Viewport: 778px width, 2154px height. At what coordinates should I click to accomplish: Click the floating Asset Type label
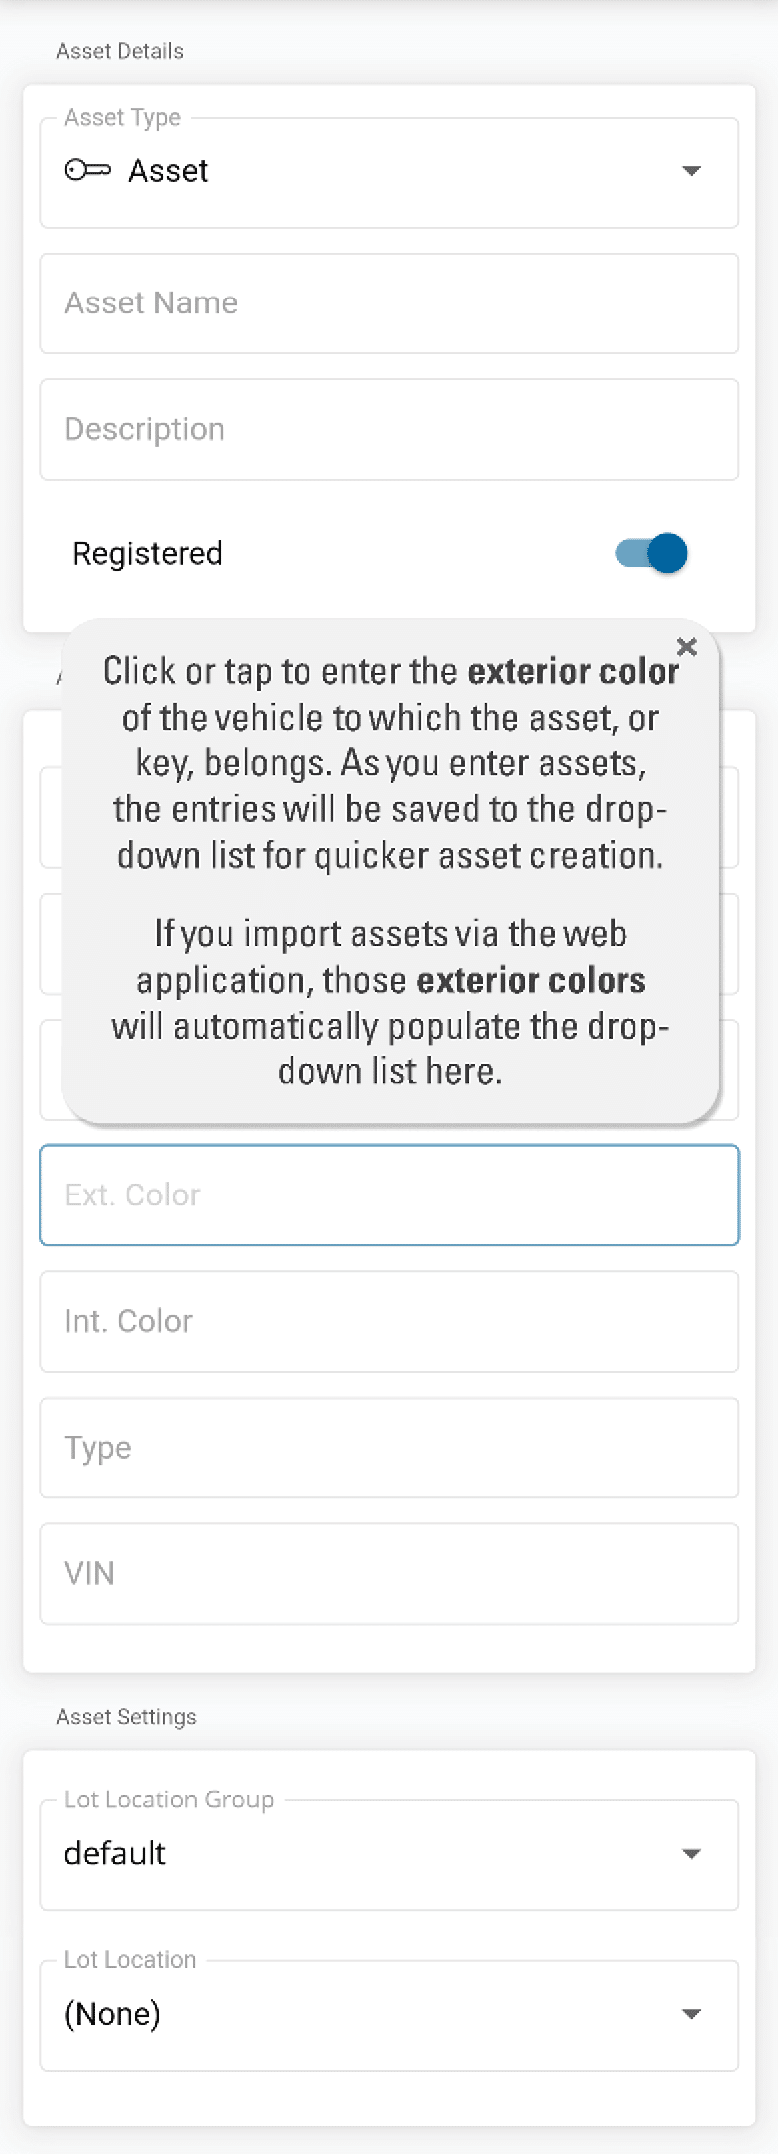tap(123, 117)
